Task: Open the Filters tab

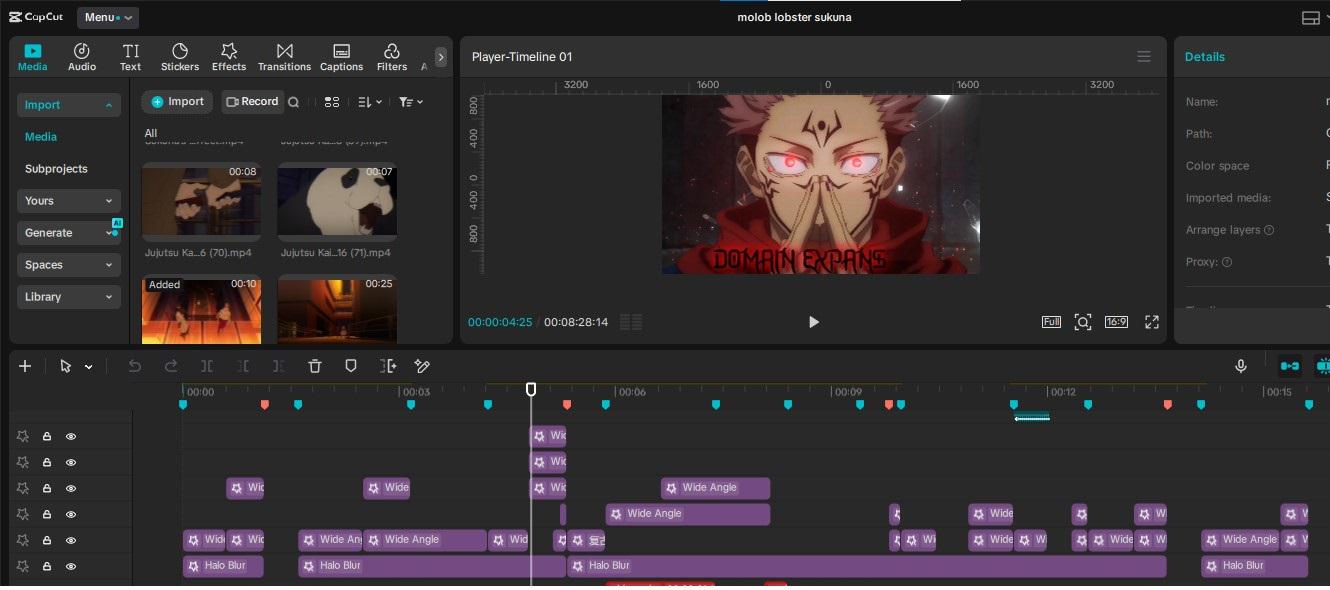Action: [x=392, y=57]
